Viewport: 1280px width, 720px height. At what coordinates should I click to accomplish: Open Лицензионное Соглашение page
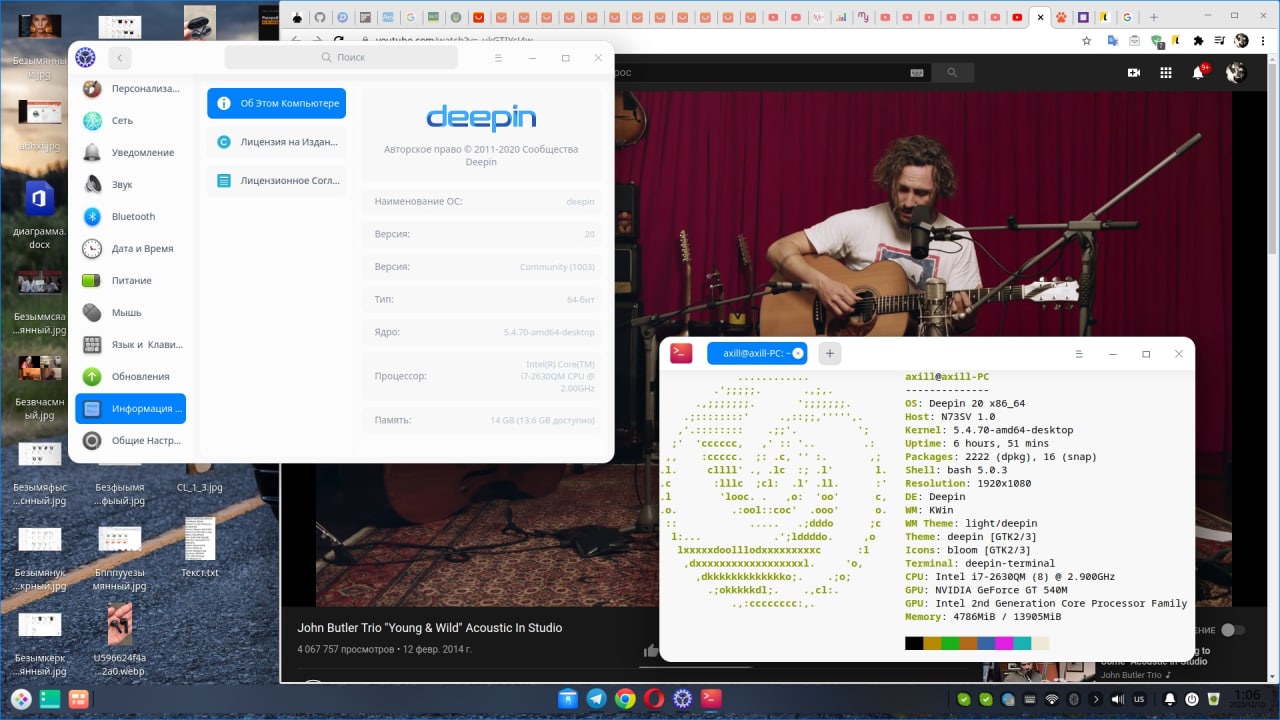click(x=277, y=181)
